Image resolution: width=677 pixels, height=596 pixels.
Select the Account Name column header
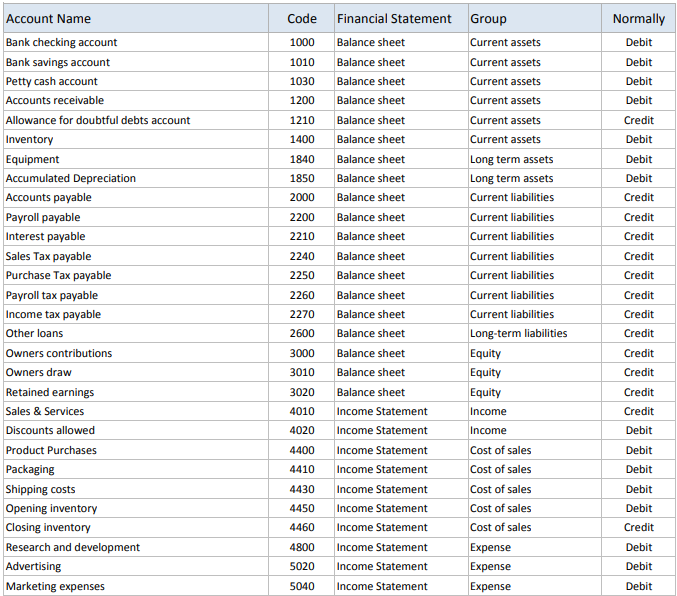pos(136,19)
